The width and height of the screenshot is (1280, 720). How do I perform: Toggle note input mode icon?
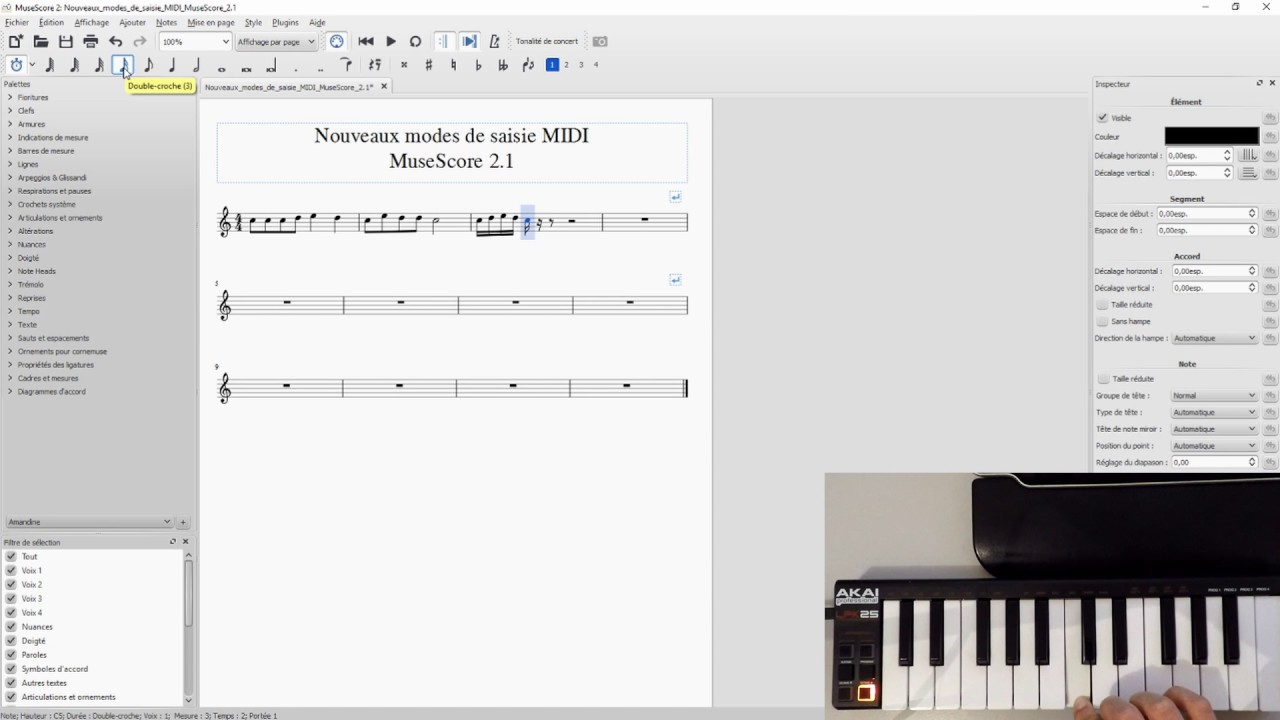(16, 65)
